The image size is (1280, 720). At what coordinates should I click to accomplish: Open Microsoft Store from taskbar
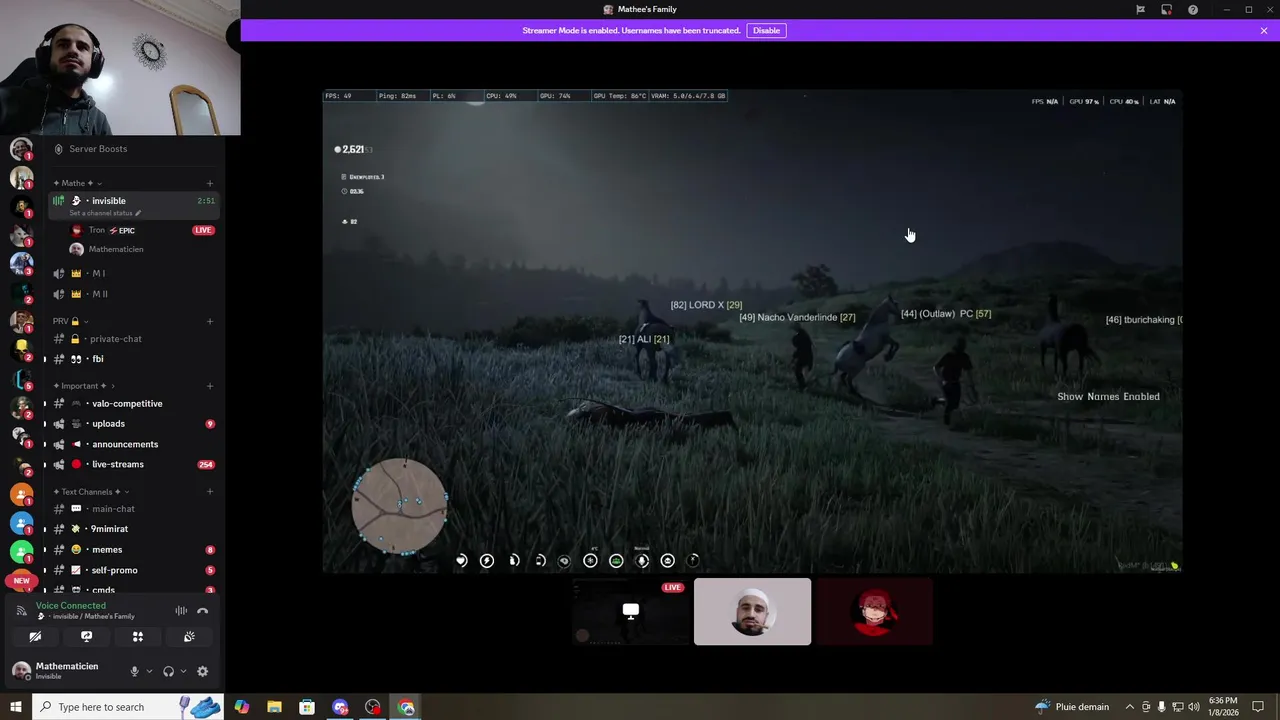pyautogui.click(x=307, y=707)
